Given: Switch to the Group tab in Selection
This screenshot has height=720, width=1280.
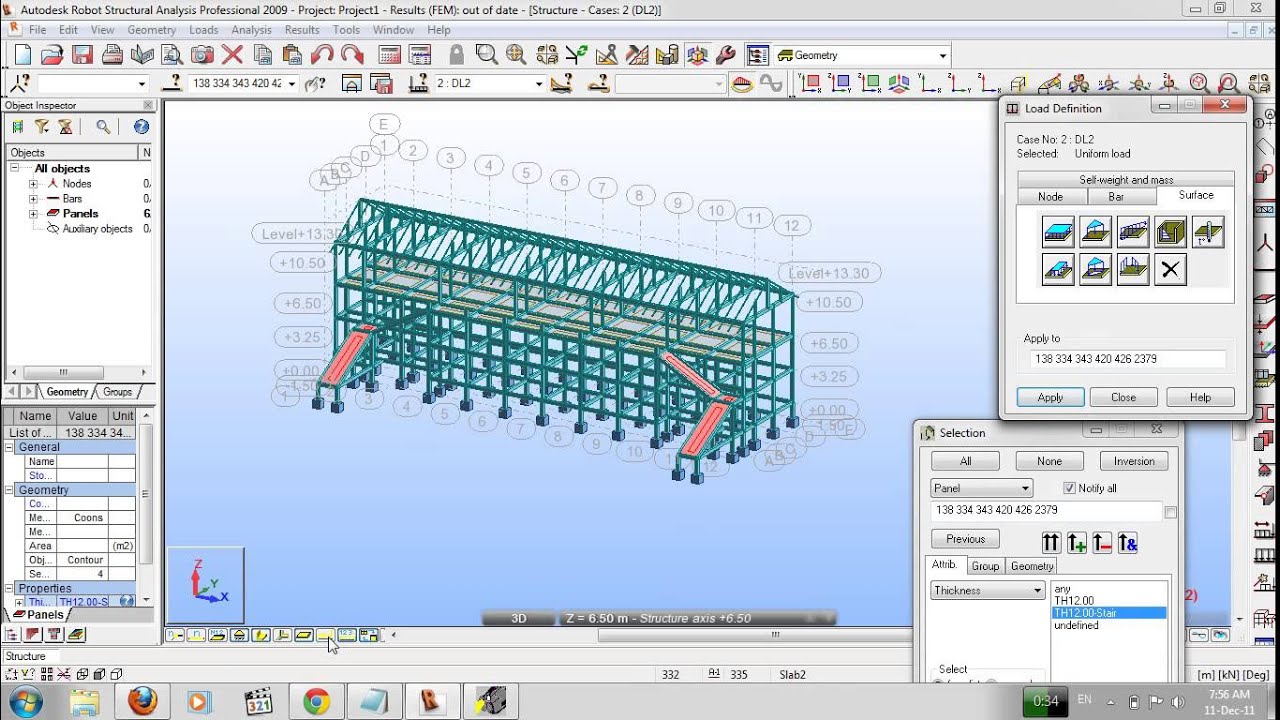Looking at the screenshot, I should (985, 566).
